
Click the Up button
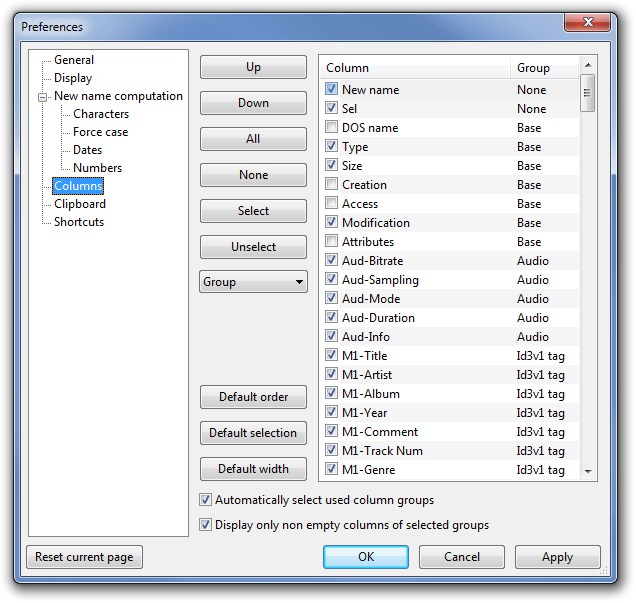(x=254, y=67)
